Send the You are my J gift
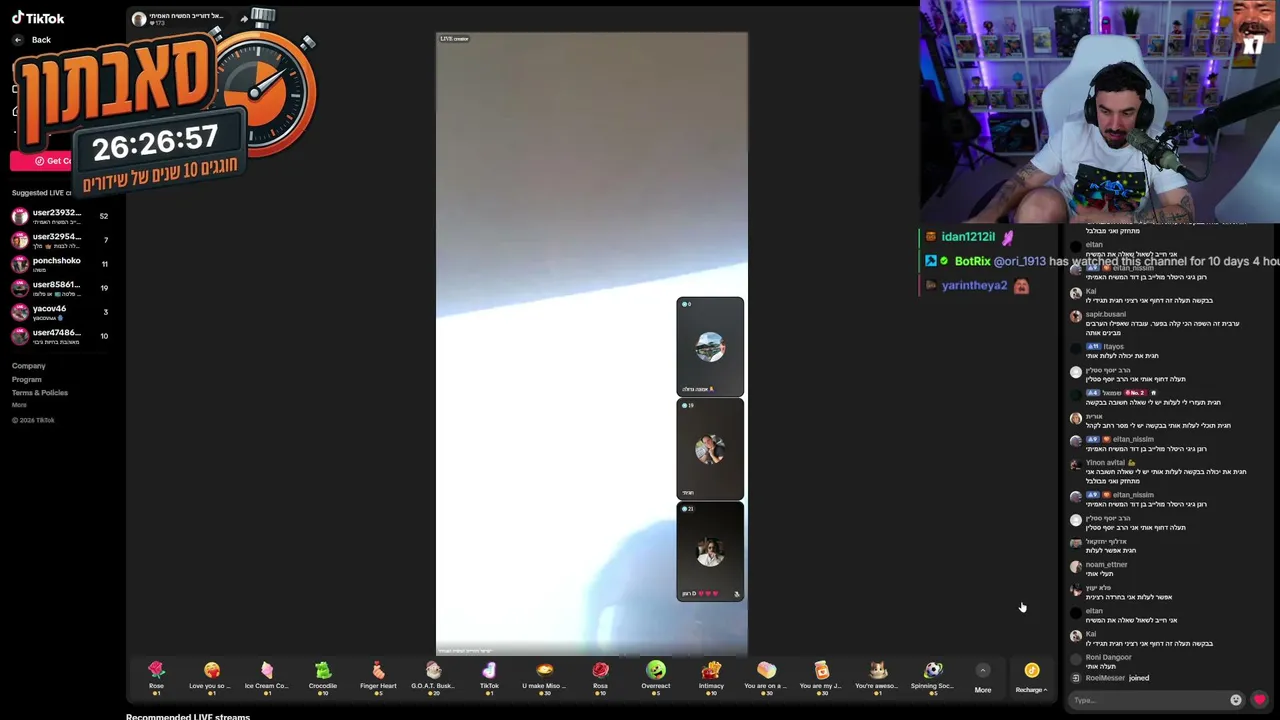Viewport: 1280px width, 720px height. tap(821, 677)
